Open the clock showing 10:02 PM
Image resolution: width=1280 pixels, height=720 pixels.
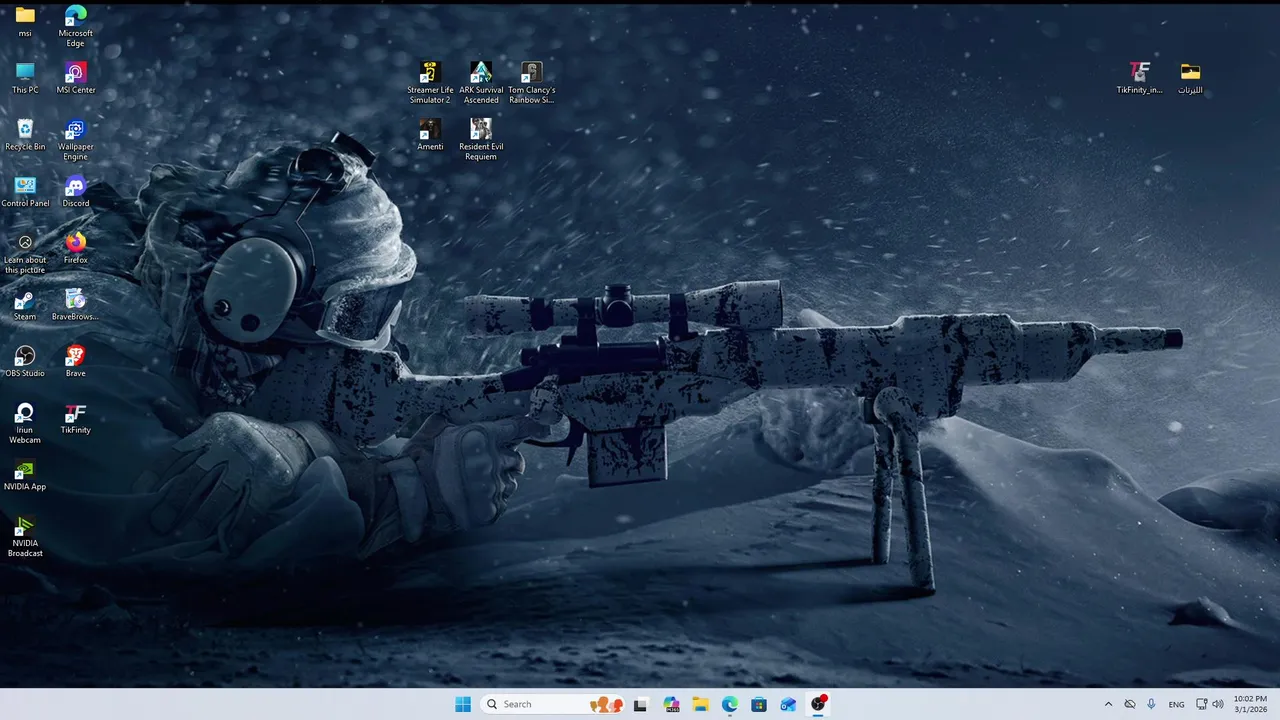pos(1250,704)
